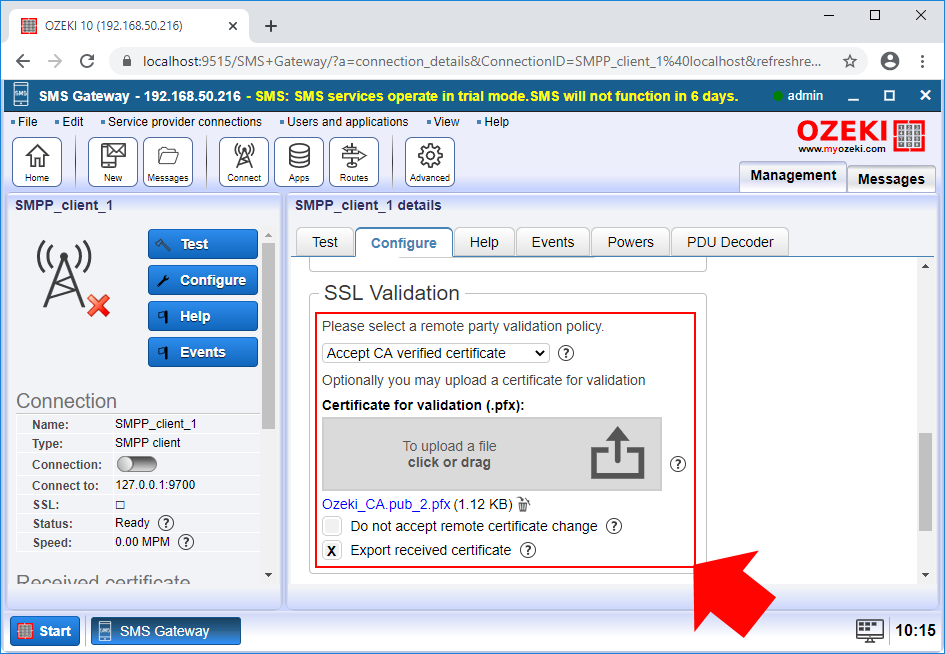Enable Do not accept remote certificate change
945x654 pixels.
click(x=332, y=526)
